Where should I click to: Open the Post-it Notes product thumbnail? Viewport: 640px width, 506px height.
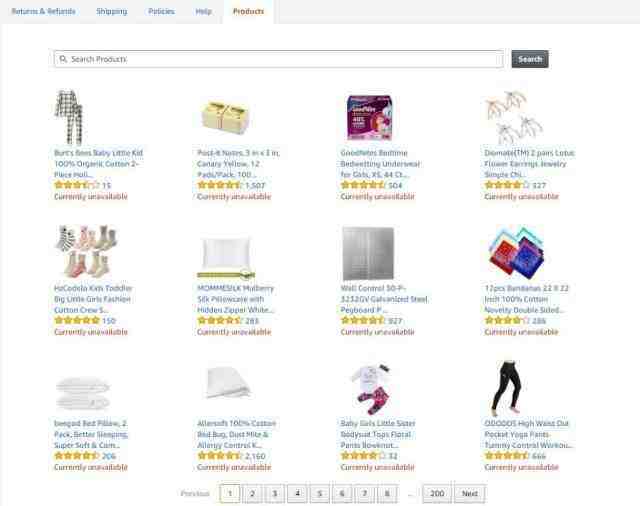point(225,118)
